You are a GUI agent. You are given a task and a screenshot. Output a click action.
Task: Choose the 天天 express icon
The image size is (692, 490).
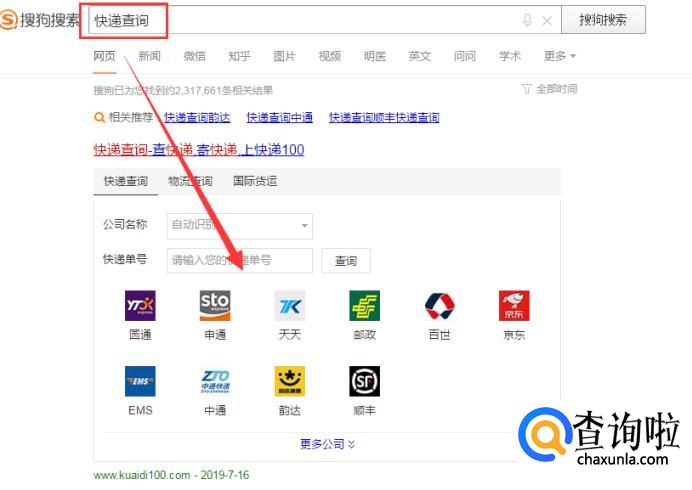pyautogui.click(x=290, y=305)
